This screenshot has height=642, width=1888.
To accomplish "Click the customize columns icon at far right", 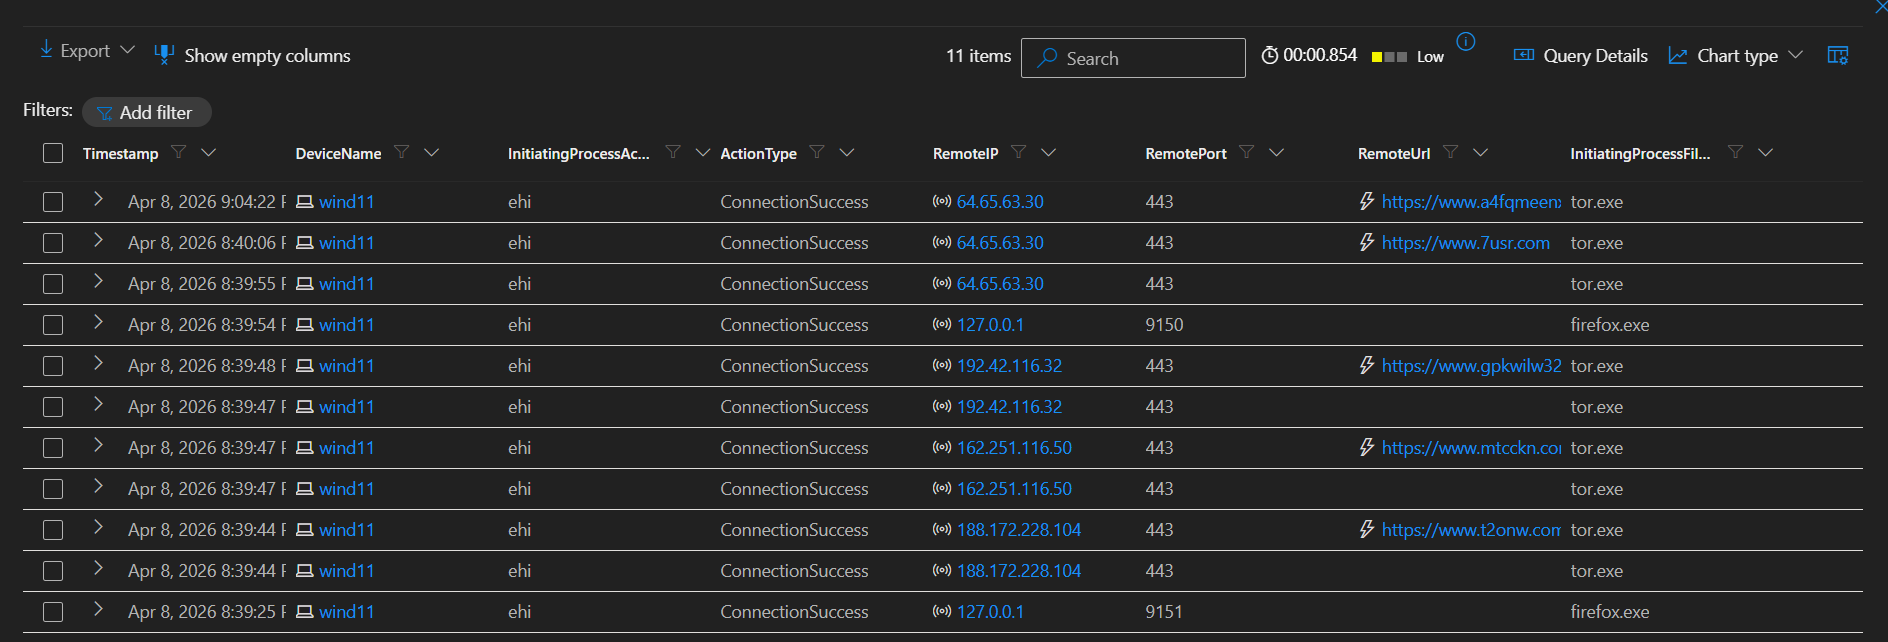I will pyautogui.click(x=1837, y=55).
